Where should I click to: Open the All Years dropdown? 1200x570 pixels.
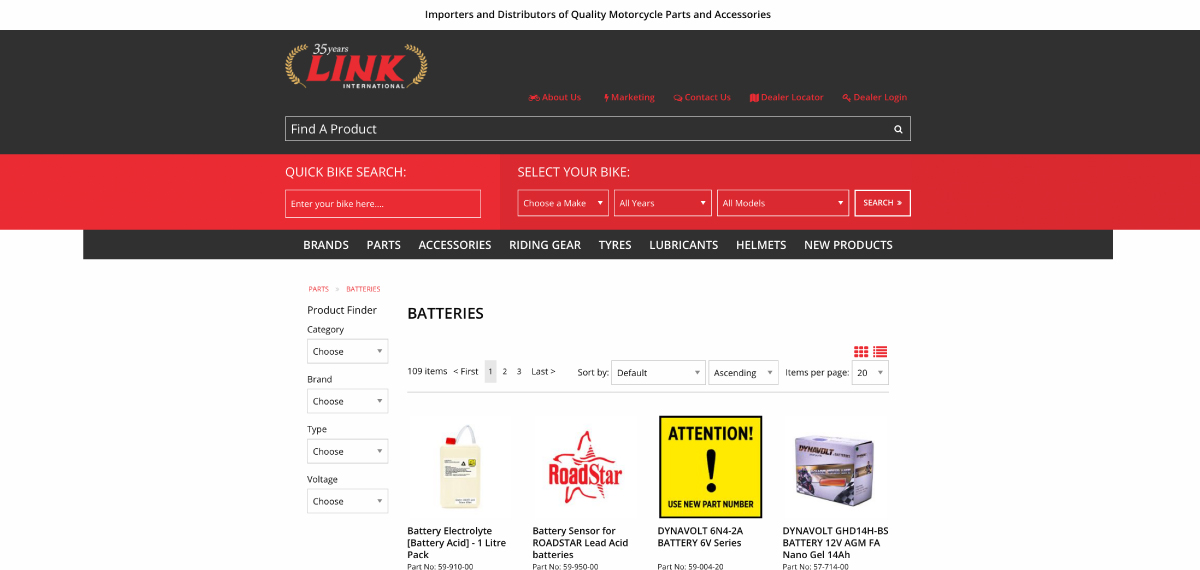coord(663,203)
